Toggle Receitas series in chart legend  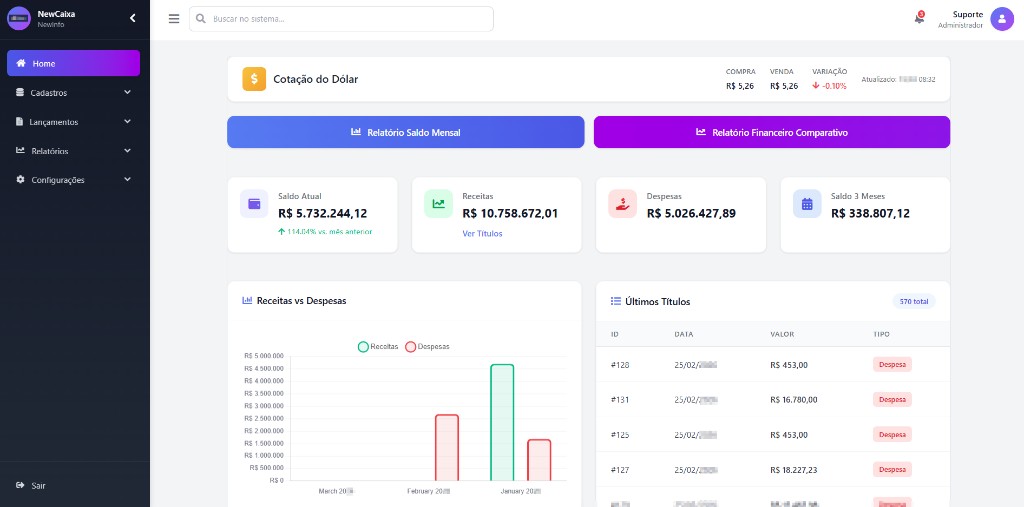coord(378,346)
